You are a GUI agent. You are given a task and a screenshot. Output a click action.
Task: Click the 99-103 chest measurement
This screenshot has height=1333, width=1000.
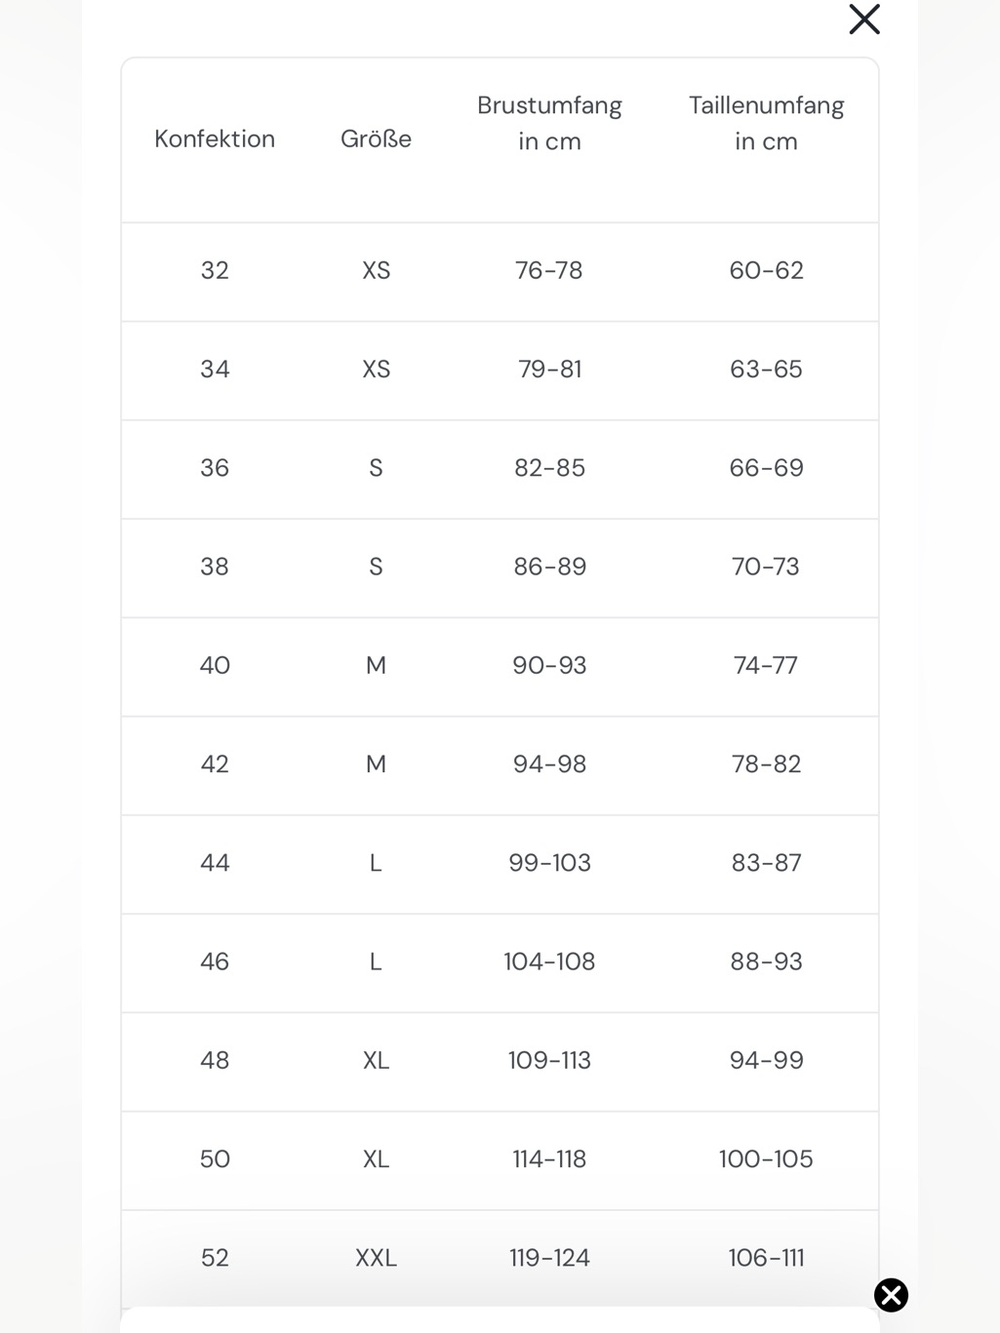tap(549, 863)
